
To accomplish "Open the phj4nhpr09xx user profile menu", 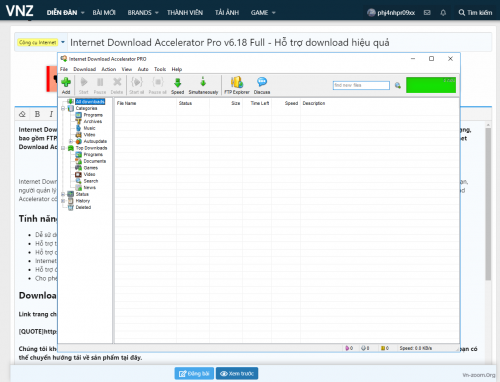I will click(391, 13).
